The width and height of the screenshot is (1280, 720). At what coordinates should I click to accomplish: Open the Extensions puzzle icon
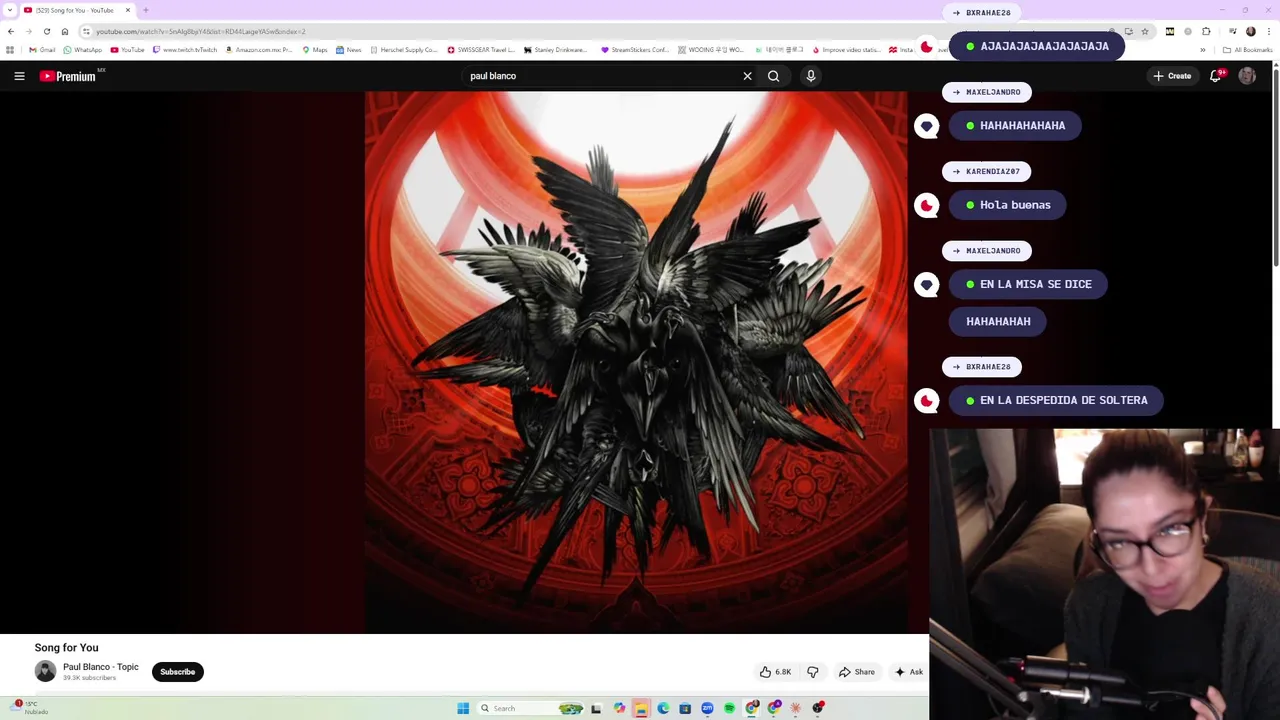(x=1206, y=31)
